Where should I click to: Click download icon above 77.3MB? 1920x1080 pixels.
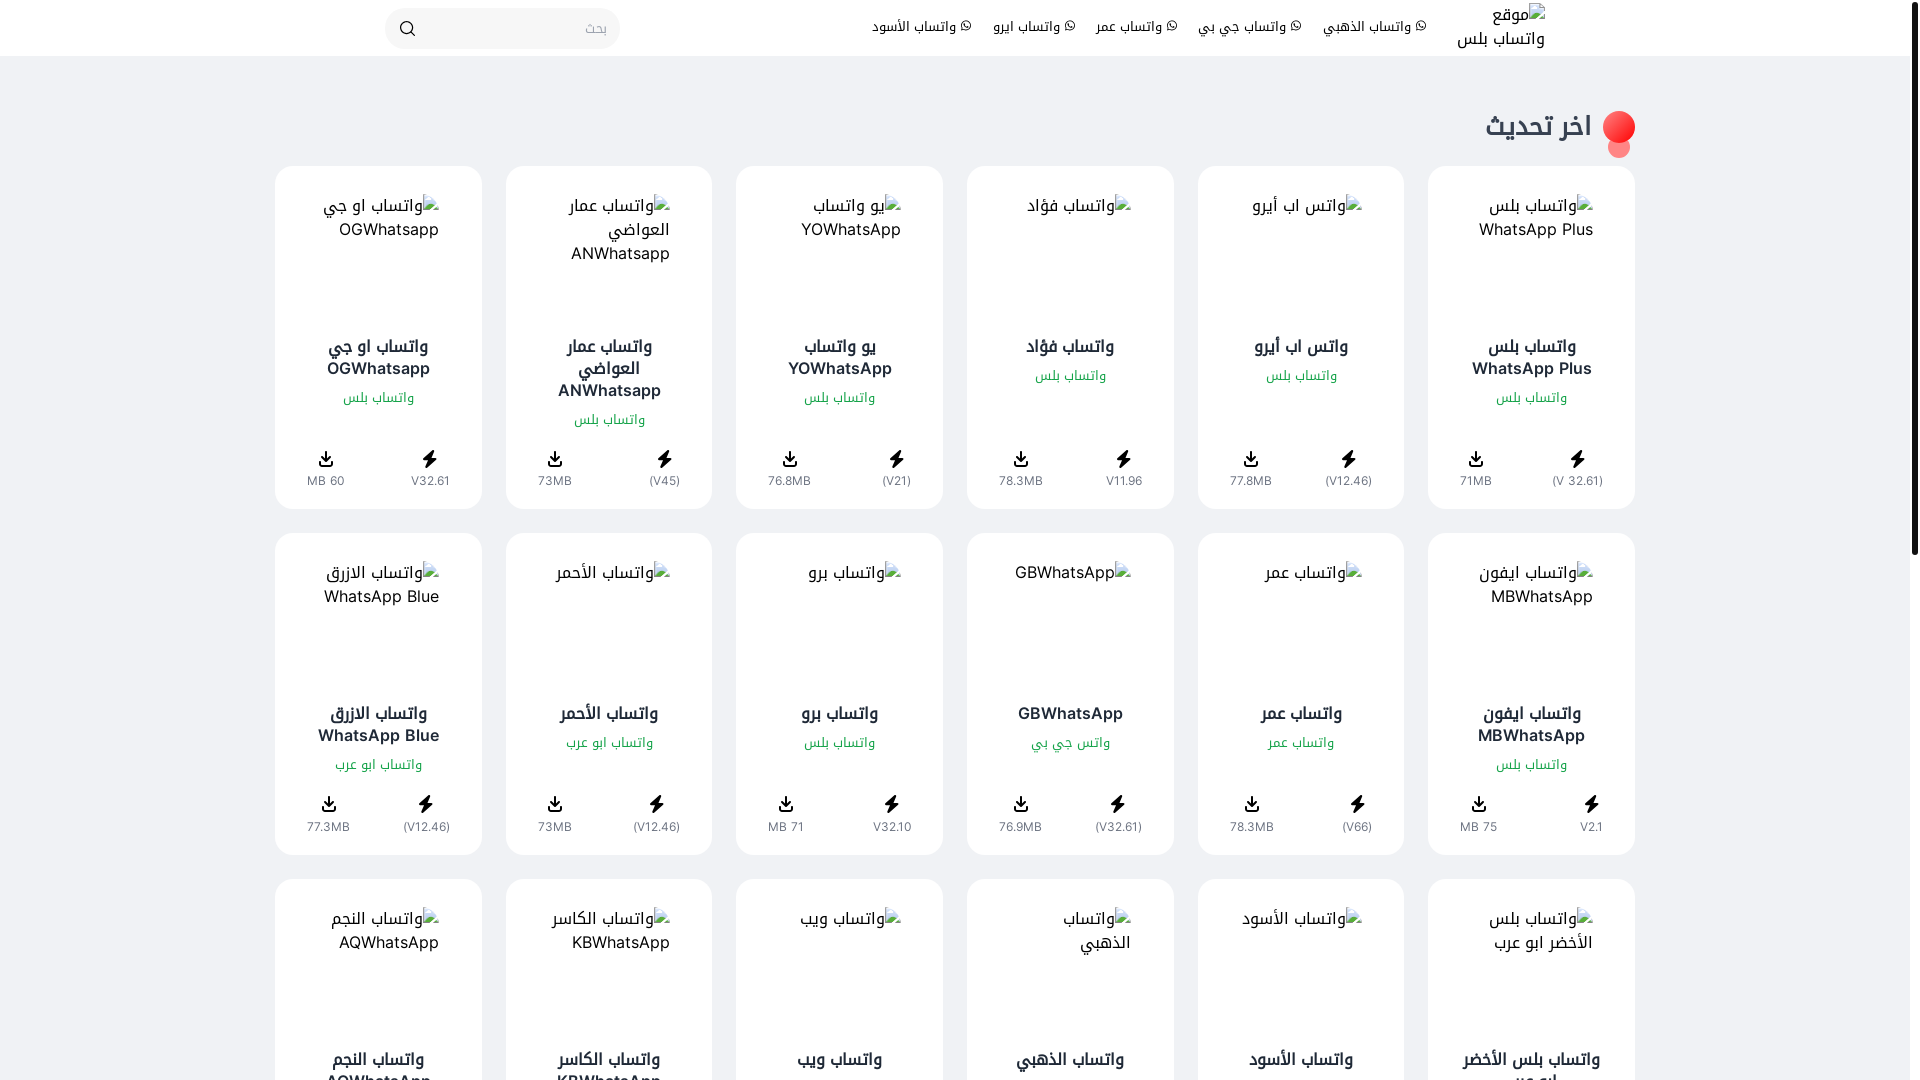click(x=329, y=805)
